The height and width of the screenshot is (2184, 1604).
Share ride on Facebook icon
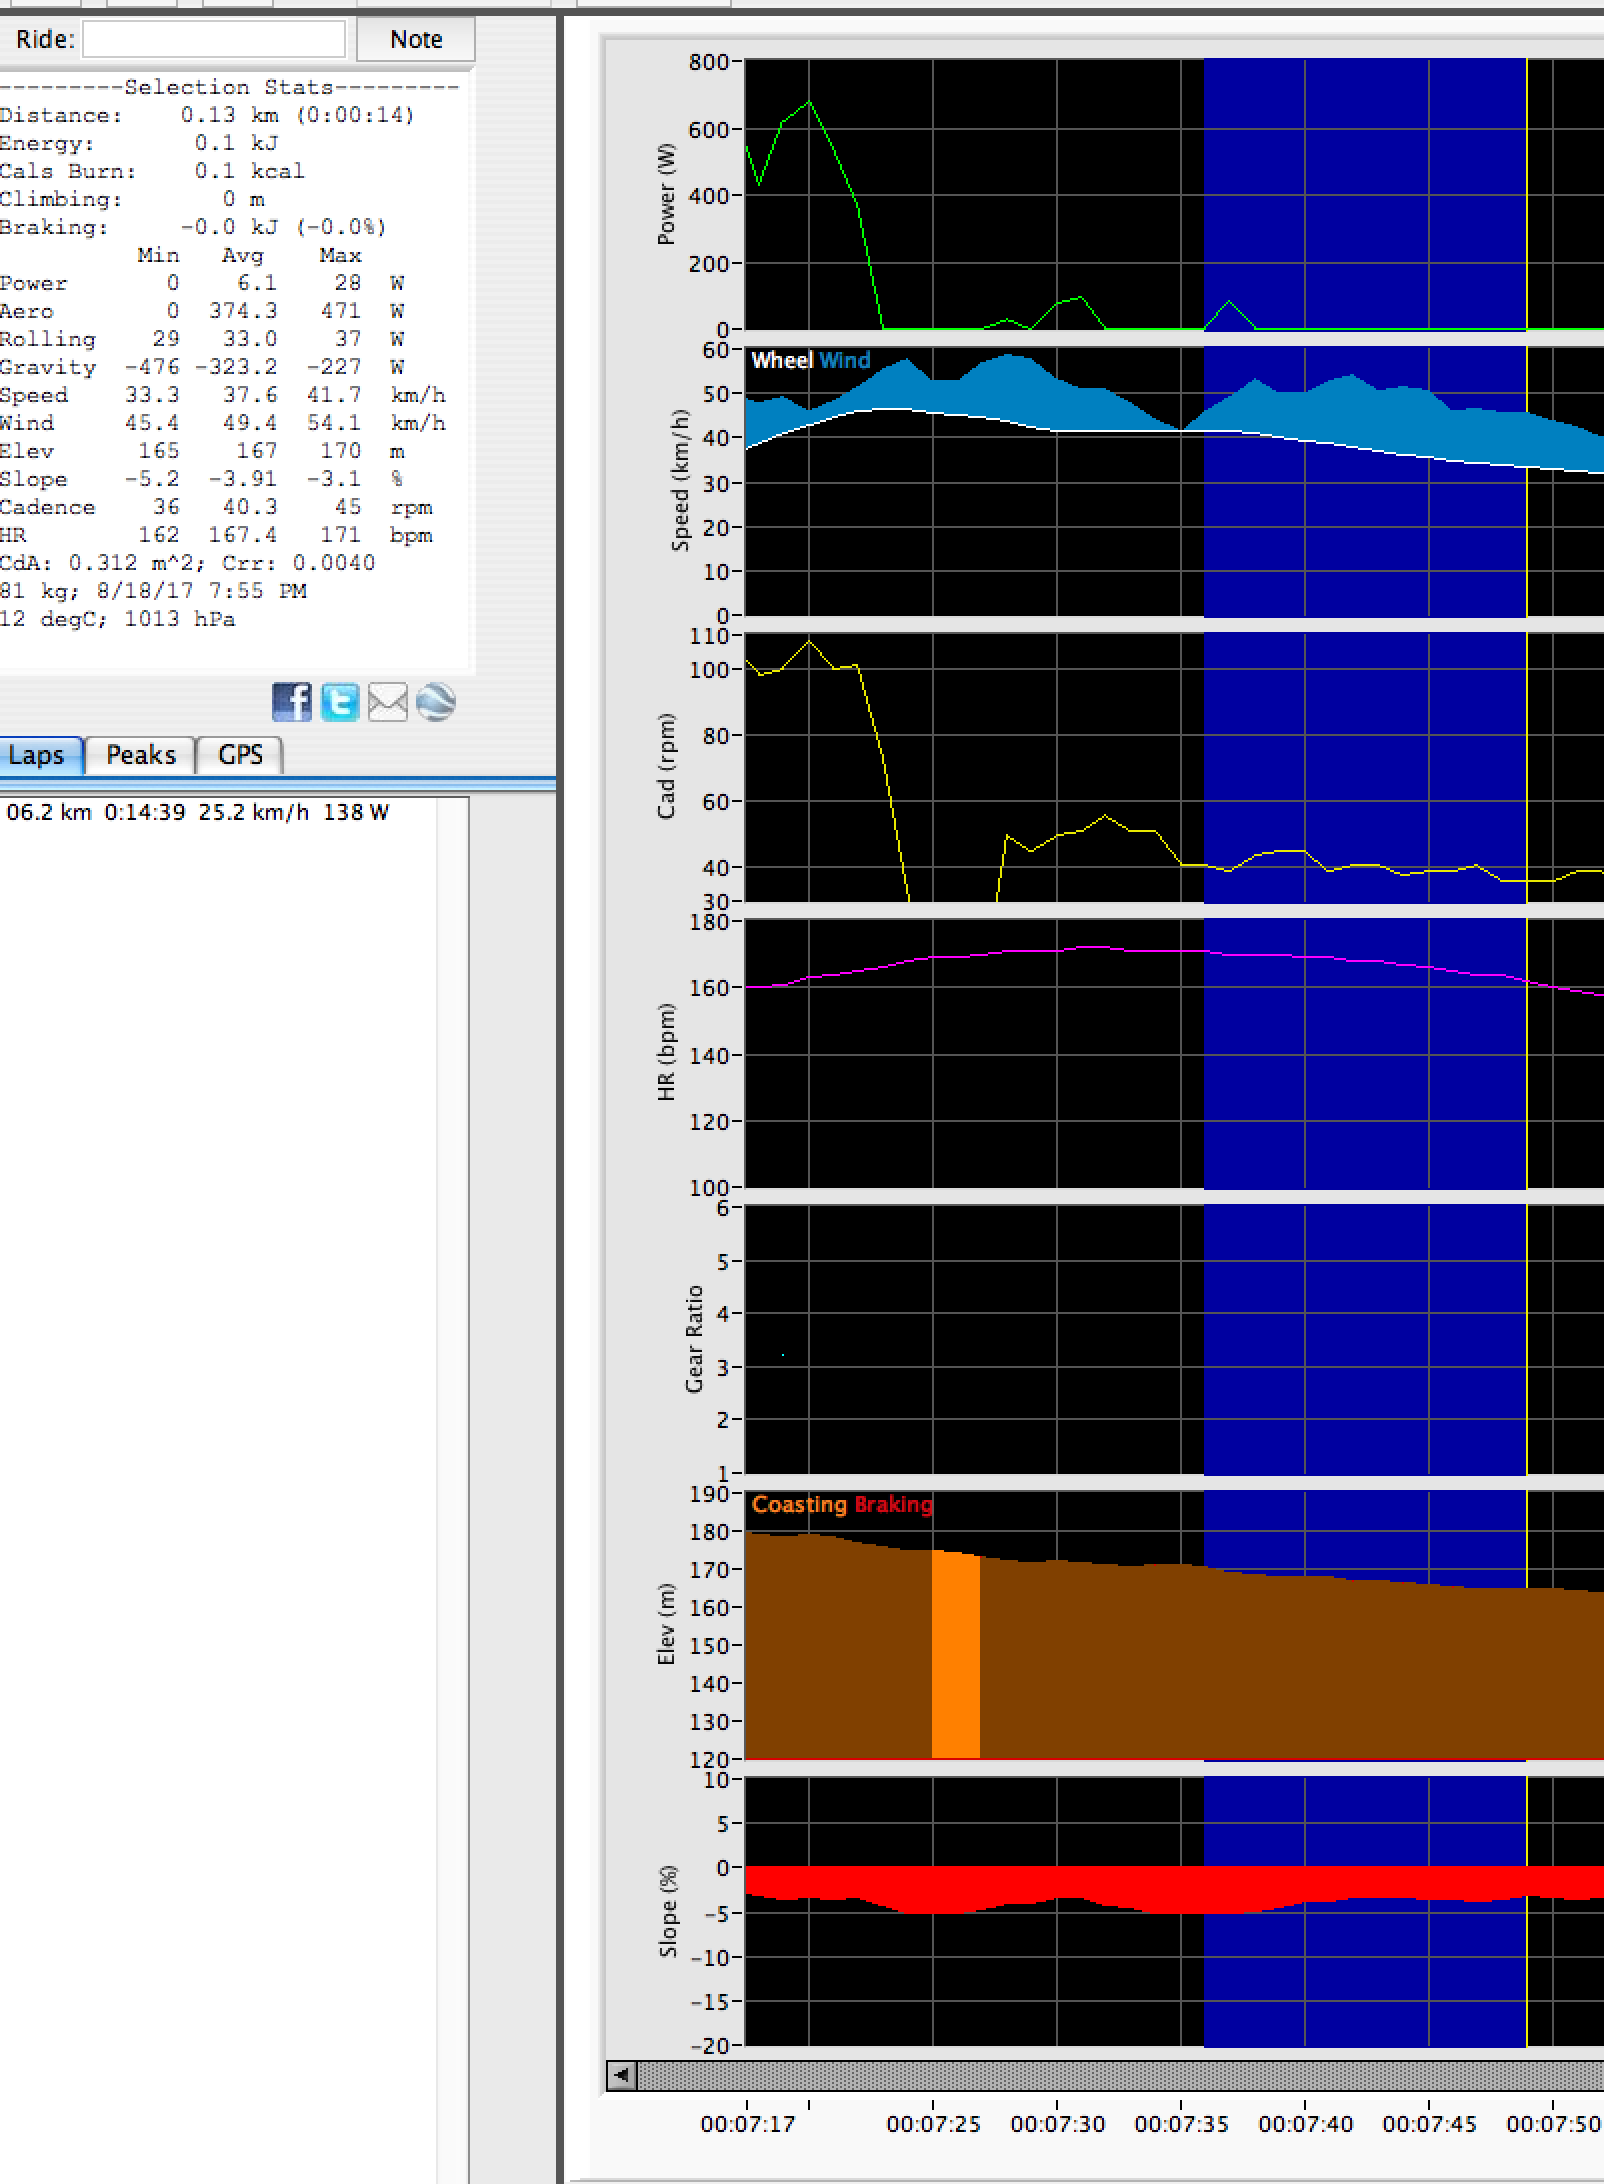coord(291,702)
